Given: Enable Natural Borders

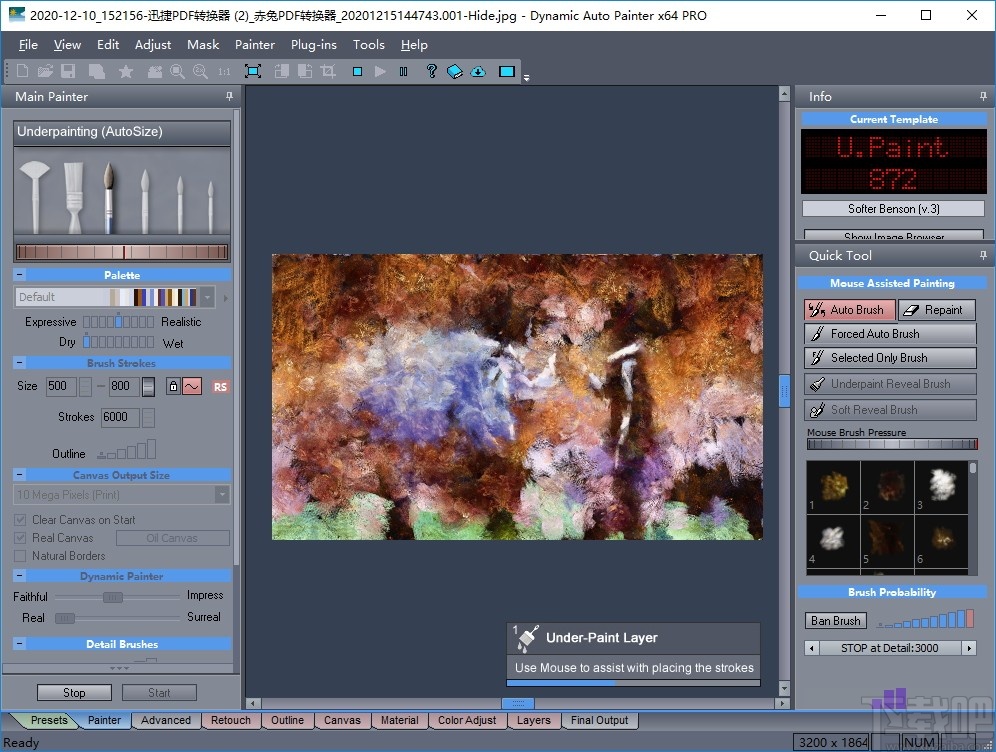Looking at the screenshot, I should point(18,554).
